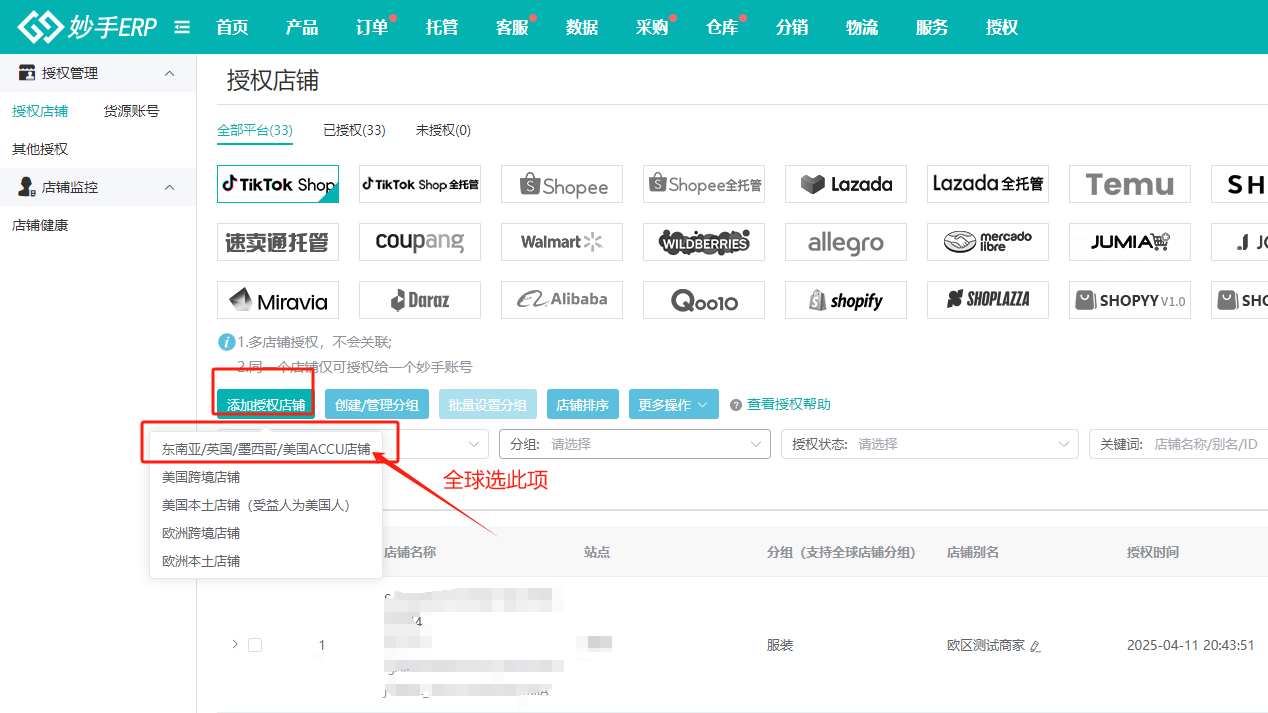Switch to the 全部平台(33) tab
The width and height of the screenshot is (1268, 713).
(255, 130)
